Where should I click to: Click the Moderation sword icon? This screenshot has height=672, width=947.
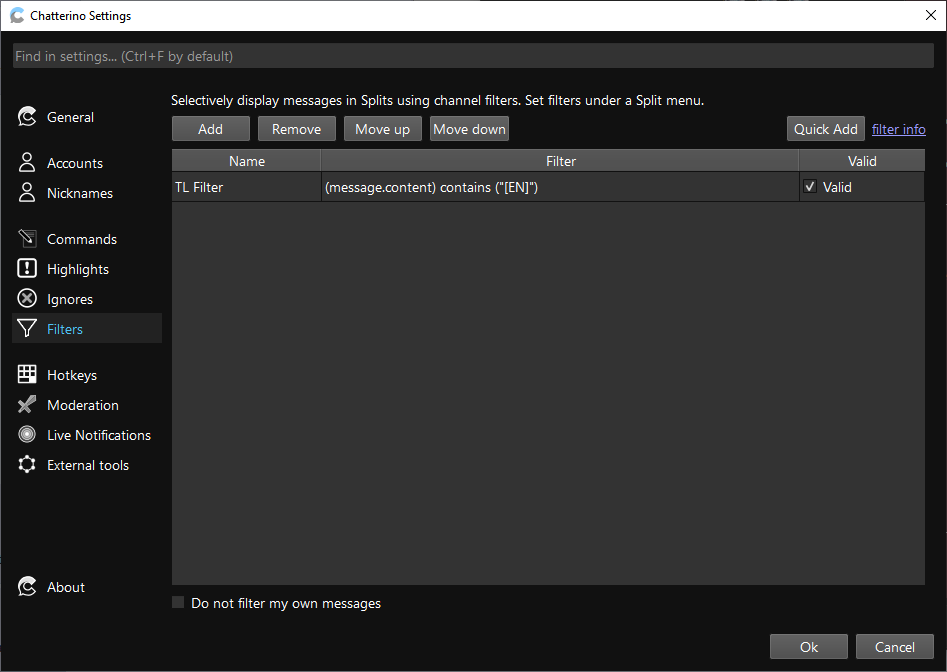point(27,405)
